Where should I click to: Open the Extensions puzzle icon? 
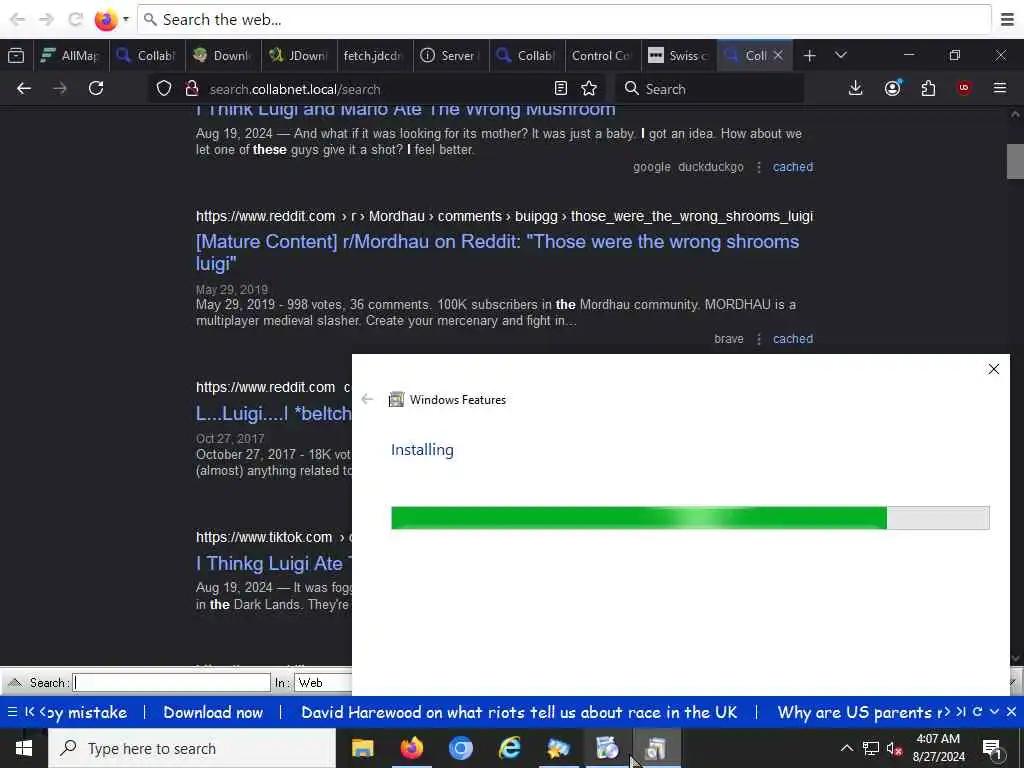tap(928, 88)
